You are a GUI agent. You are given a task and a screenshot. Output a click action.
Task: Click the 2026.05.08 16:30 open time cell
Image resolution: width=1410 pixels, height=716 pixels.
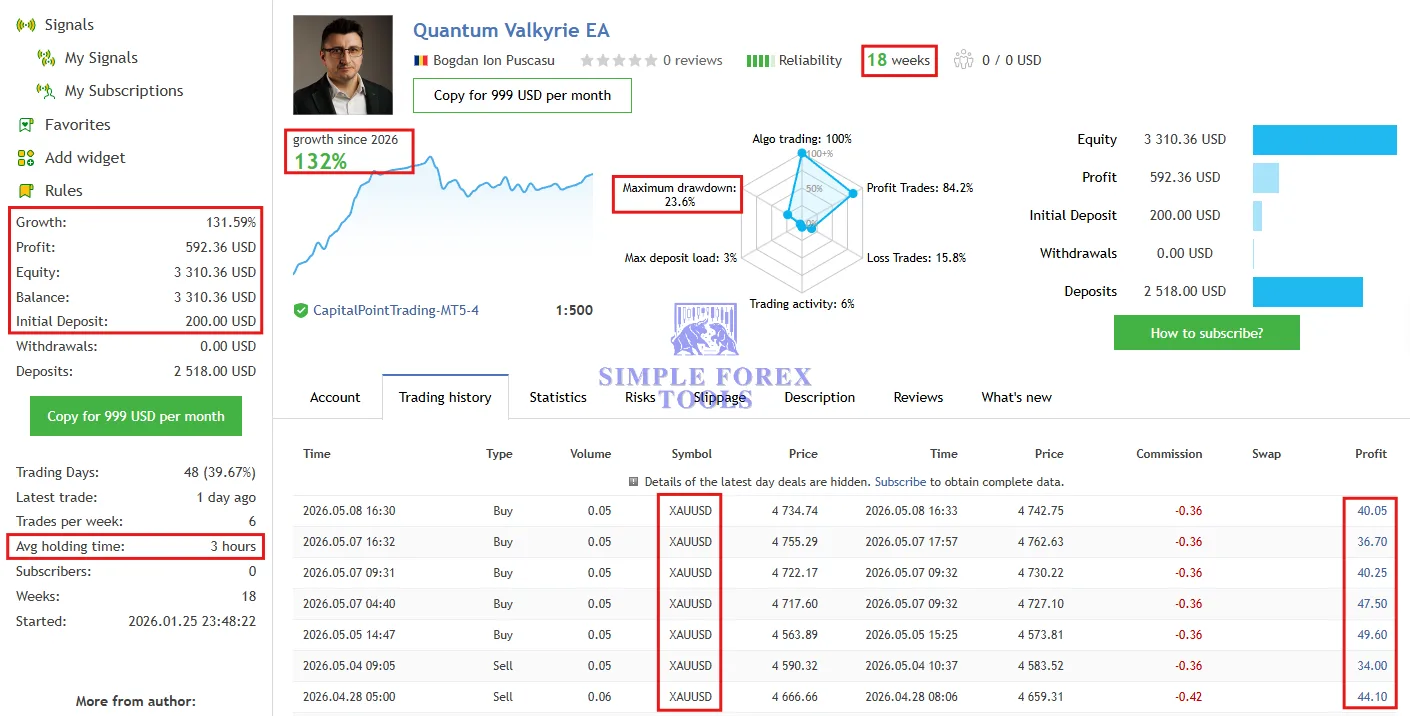click(349, 511)
